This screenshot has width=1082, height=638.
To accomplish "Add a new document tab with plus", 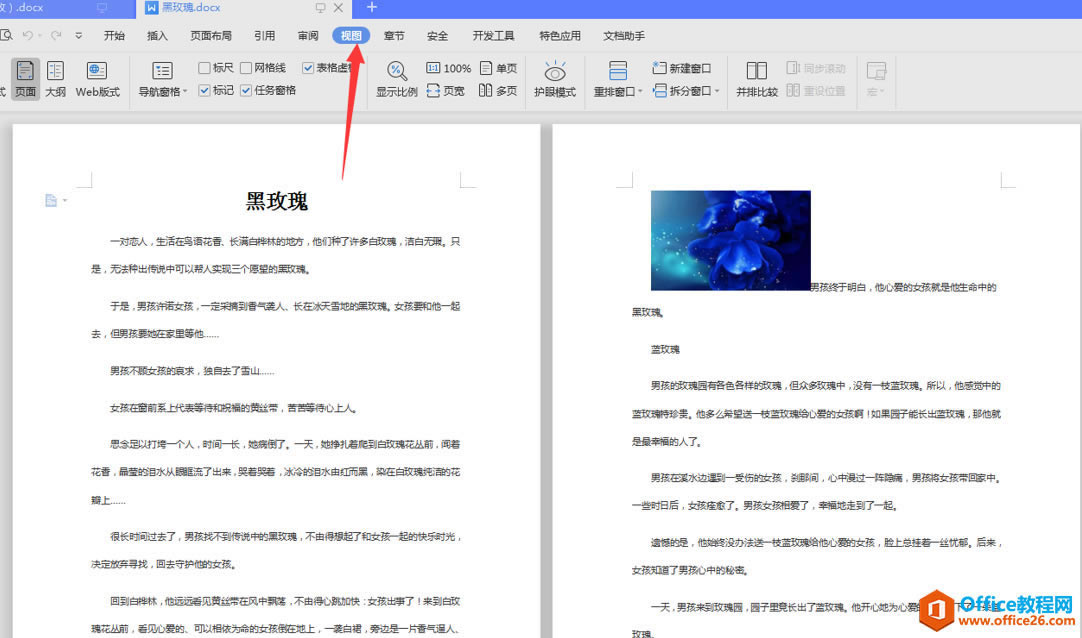I will (371, 8).
